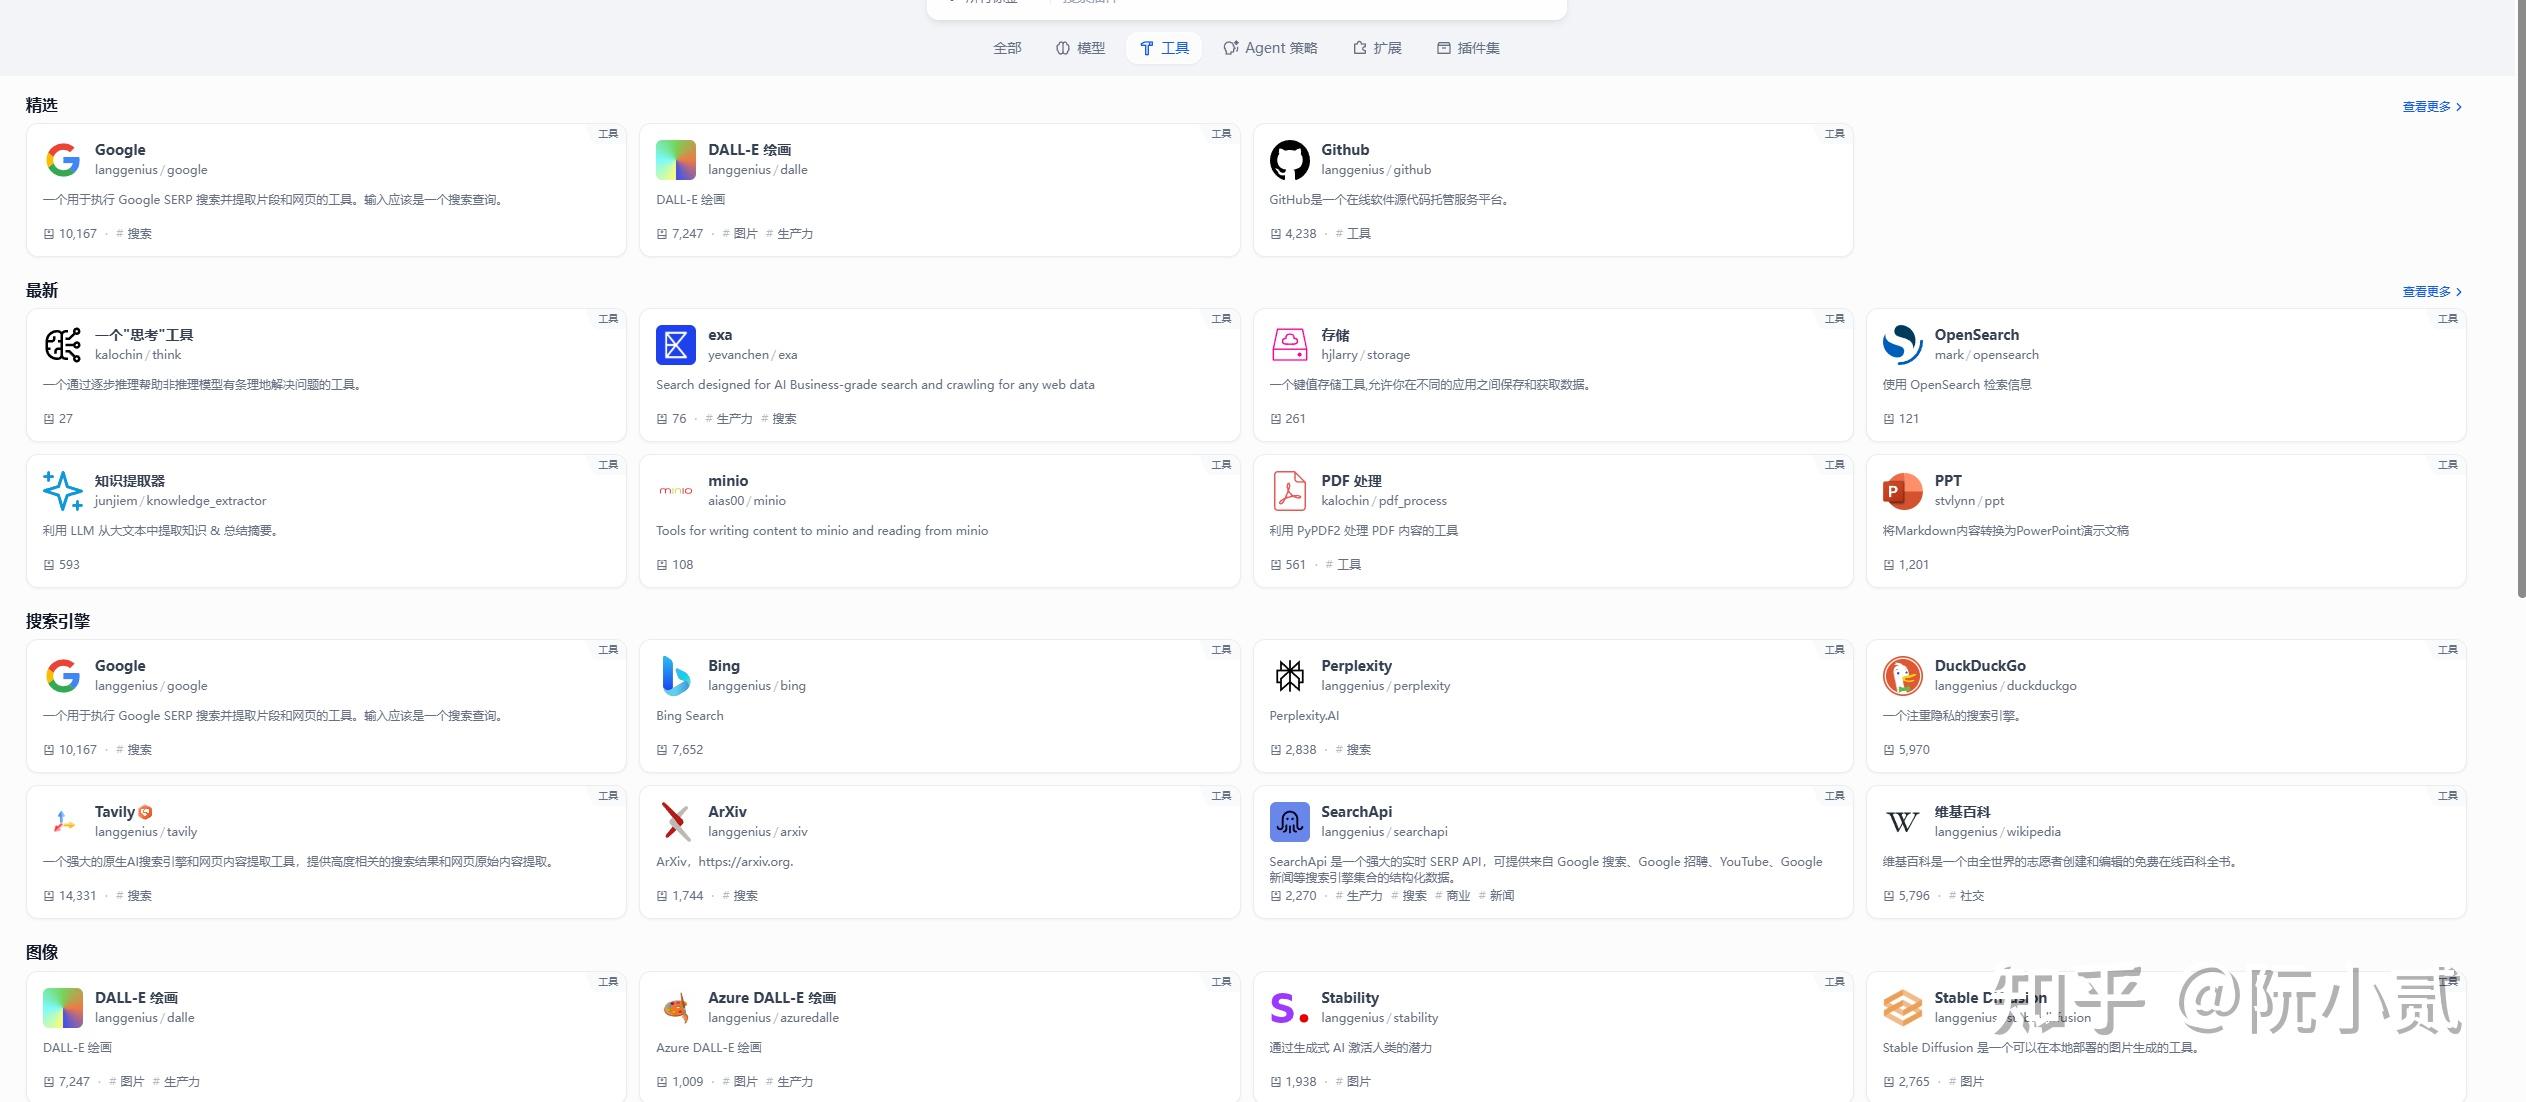The height and width of the screenshot is (1102, 2526).
Task: Click the 维基百科 Wikipedia W icon
Action: click(1902, 822)
